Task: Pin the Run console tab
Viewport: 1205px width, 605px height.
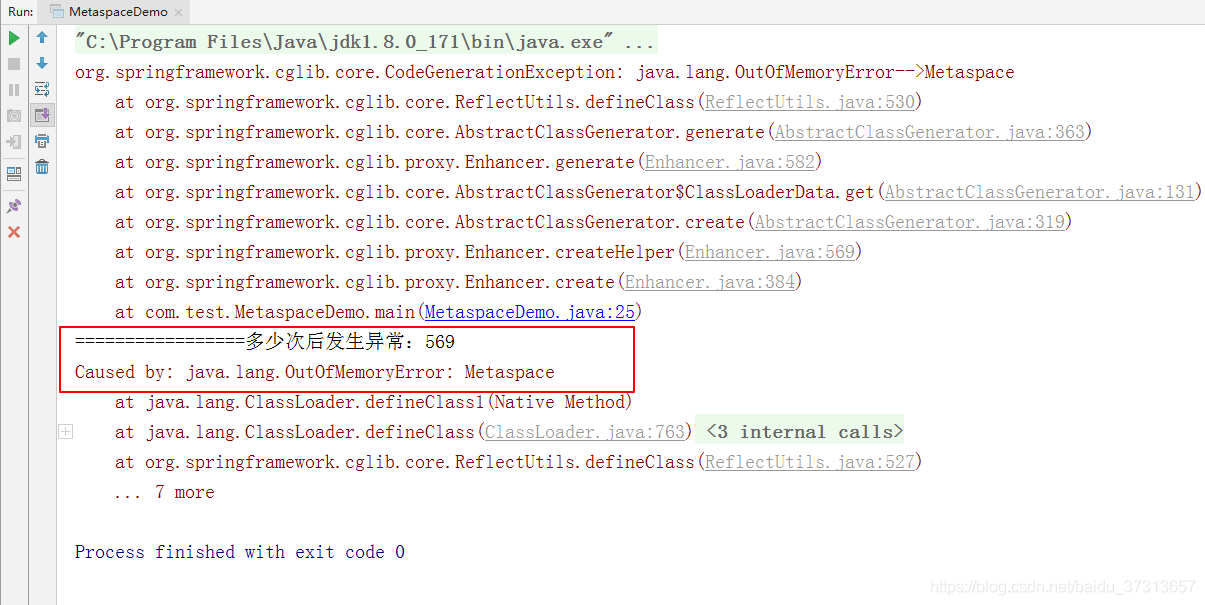Action: pos(14,205)
